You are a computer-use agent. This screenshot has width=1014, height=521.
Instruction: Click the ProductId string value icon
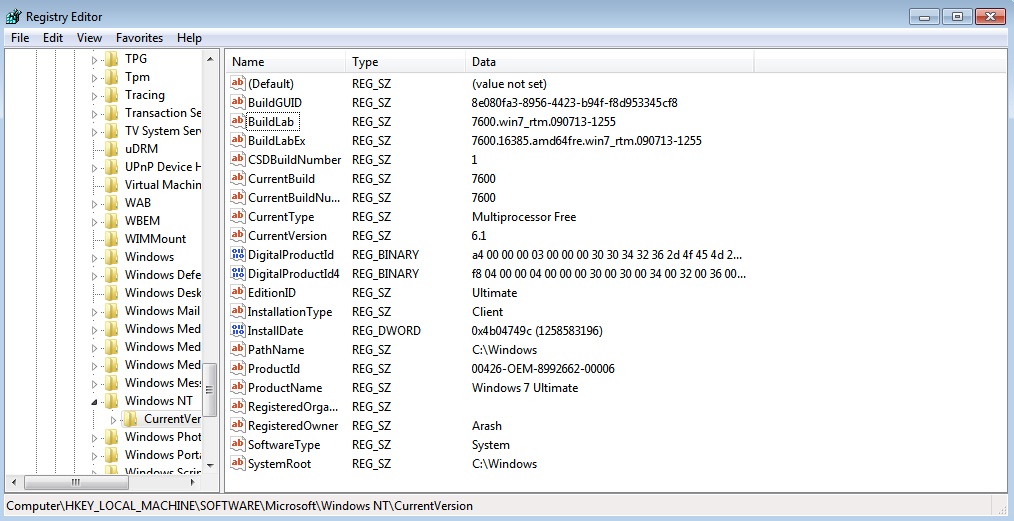238,368
